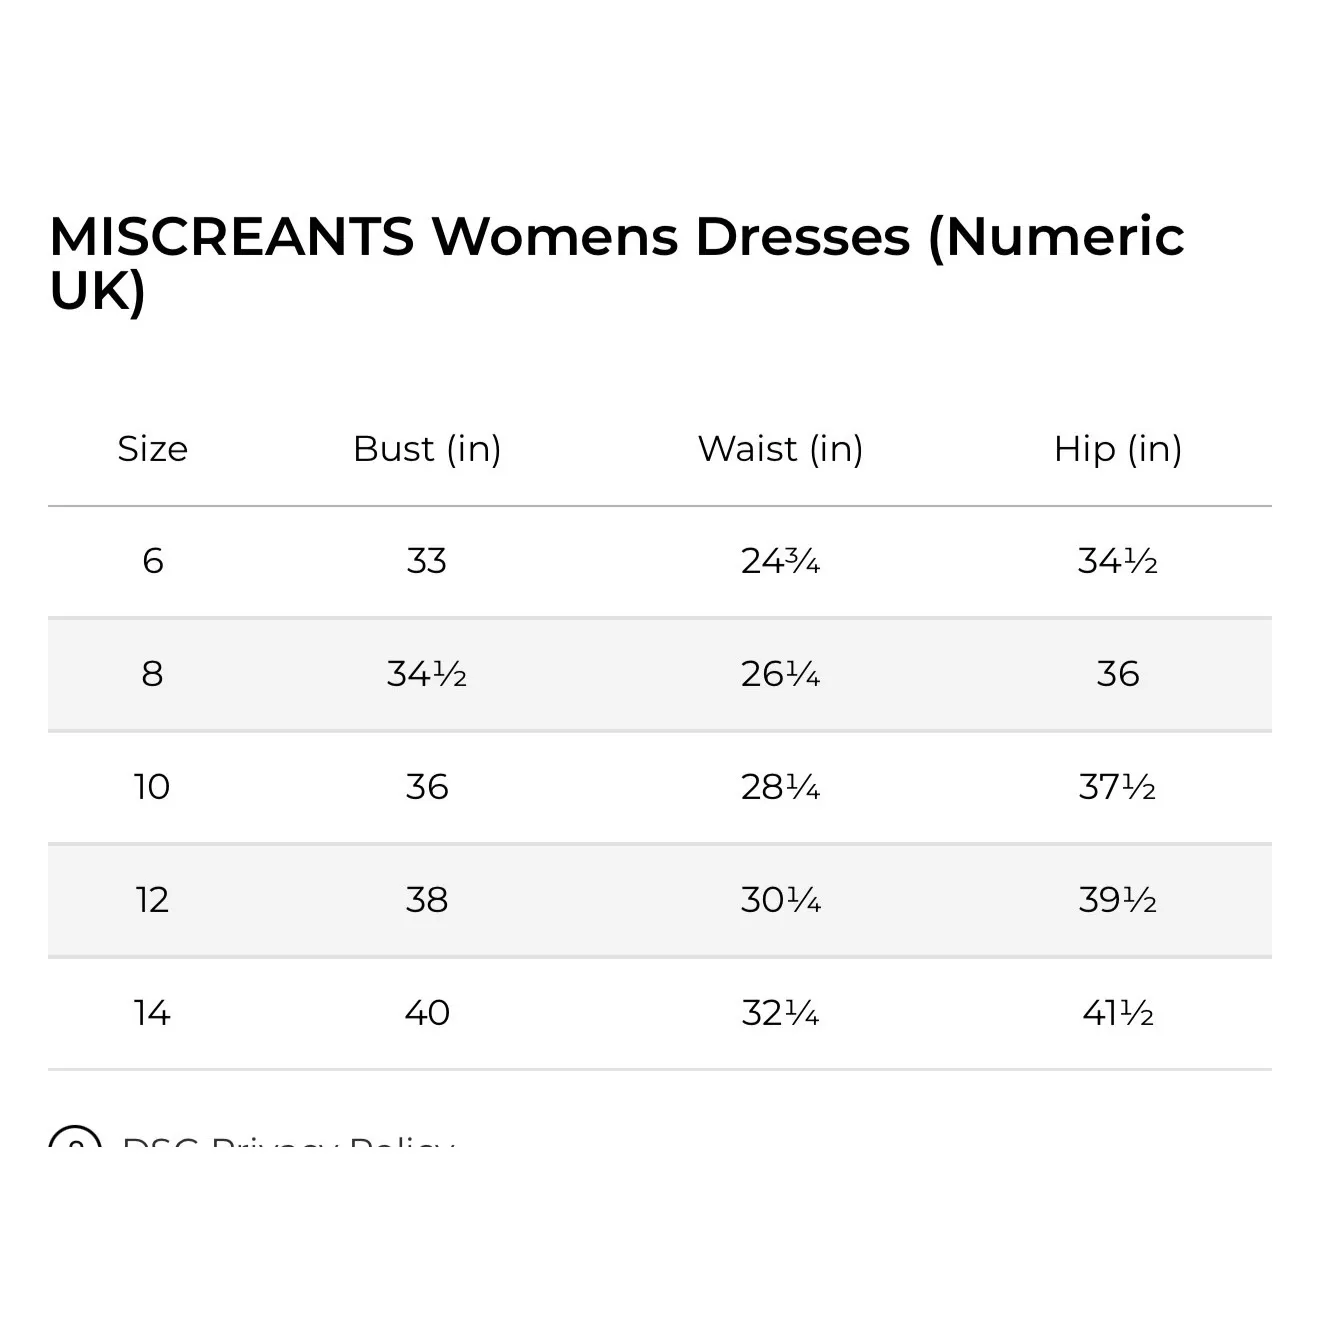The width and height of the screenshot is (1320, 1320).
Task: Select the size 8 row label
Action: coord(152,674)
